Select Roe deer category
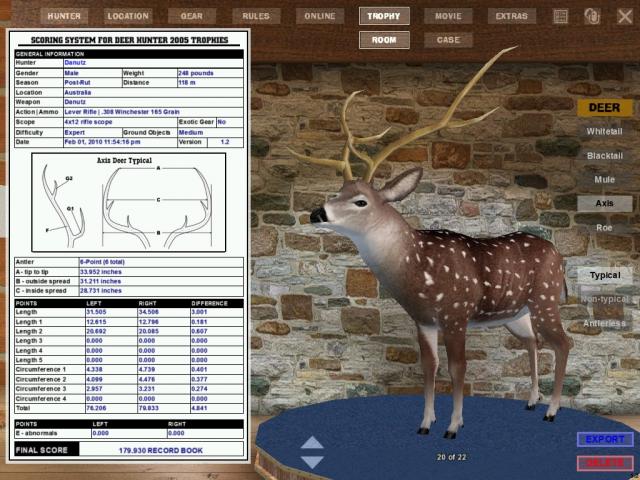Viewport: 640px width, 480px height. (x=604, y=228)
